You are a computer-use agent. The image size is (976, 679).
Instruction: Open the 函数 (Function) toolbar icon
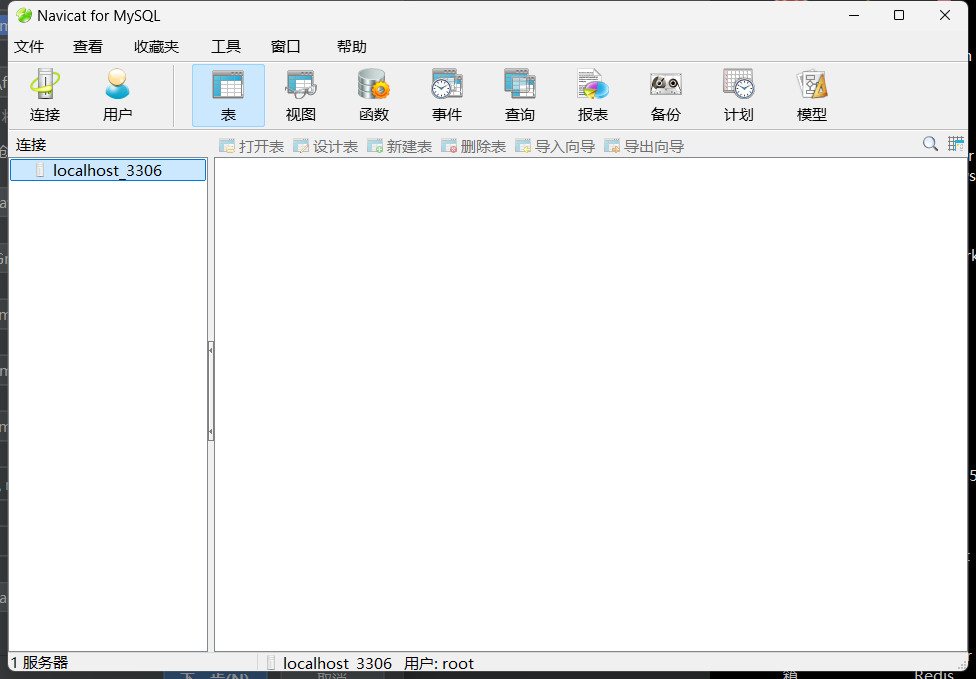point(373,95)
